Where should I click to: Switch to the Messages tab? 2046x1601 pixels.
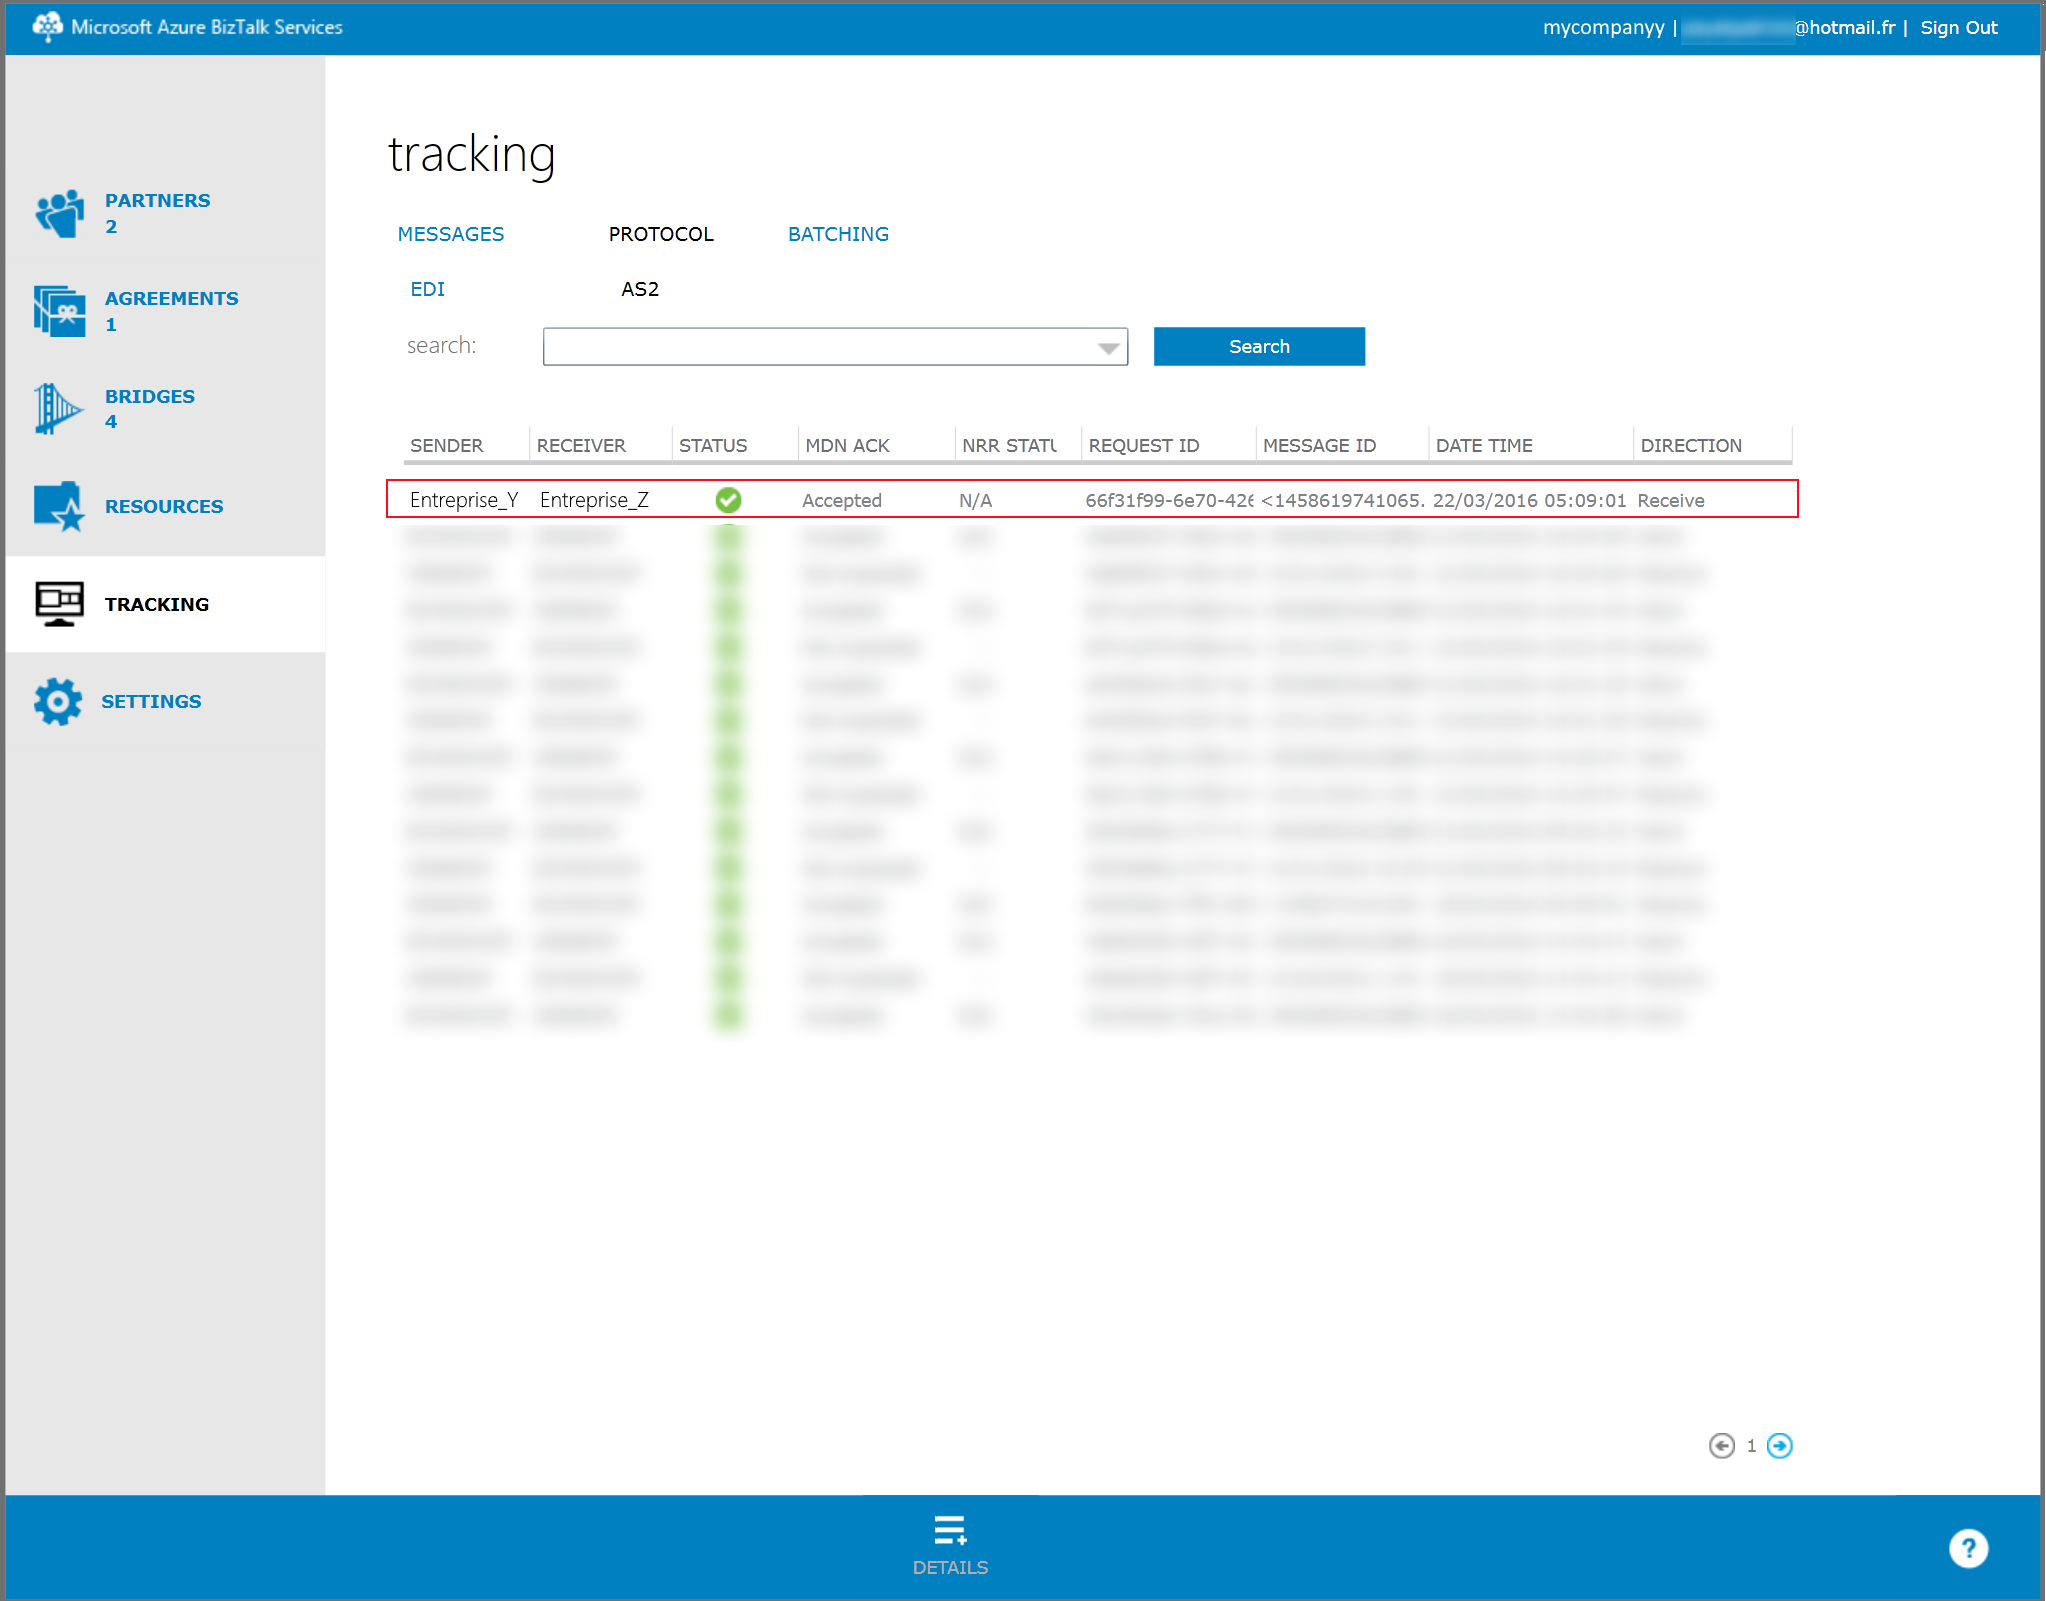pyautogui.click(x=451, y=234)
